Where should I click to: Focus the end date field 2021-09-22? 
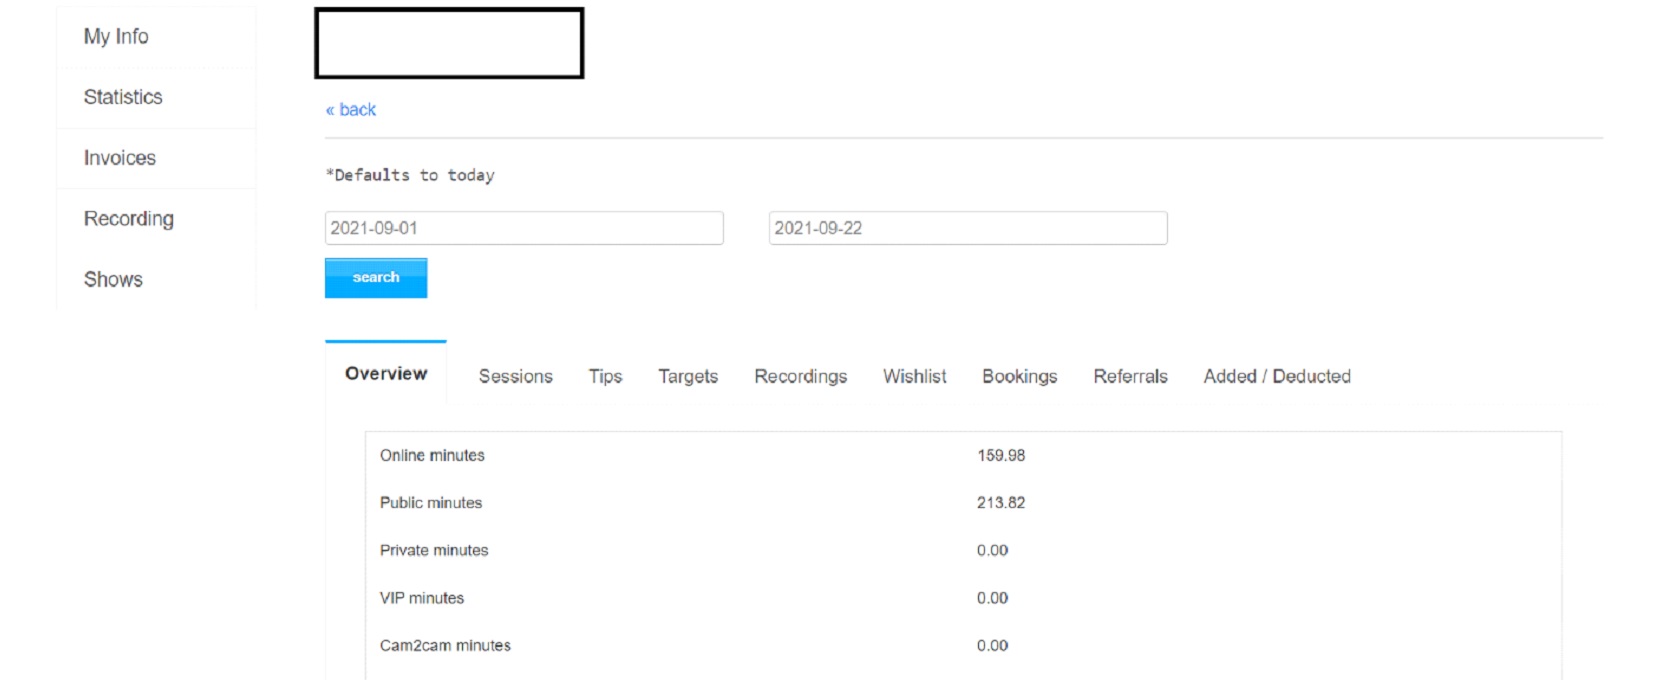pos(967,228)
